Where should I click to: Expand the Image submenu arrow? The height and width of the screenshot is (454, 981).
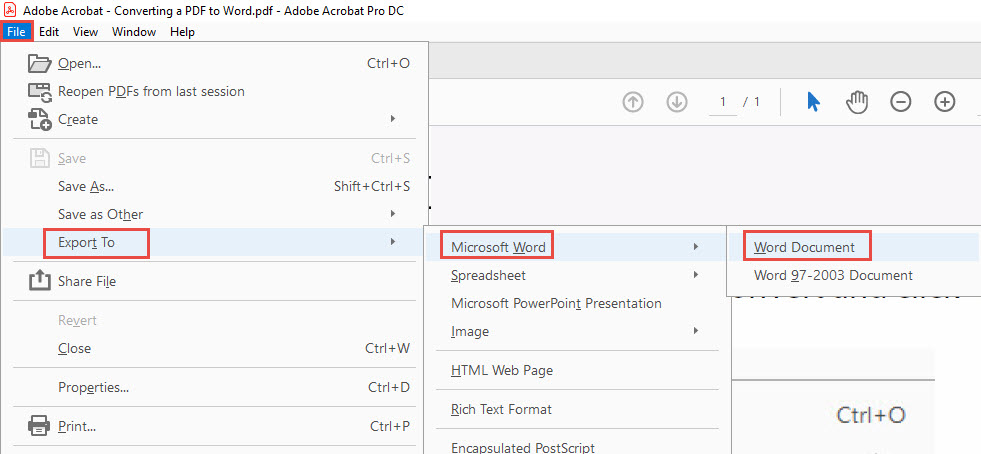696,330
